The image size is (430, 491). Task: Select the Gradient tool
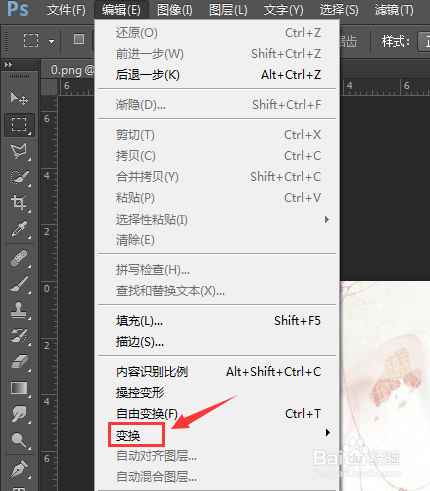pyautogui.click(x=19, y=388)
